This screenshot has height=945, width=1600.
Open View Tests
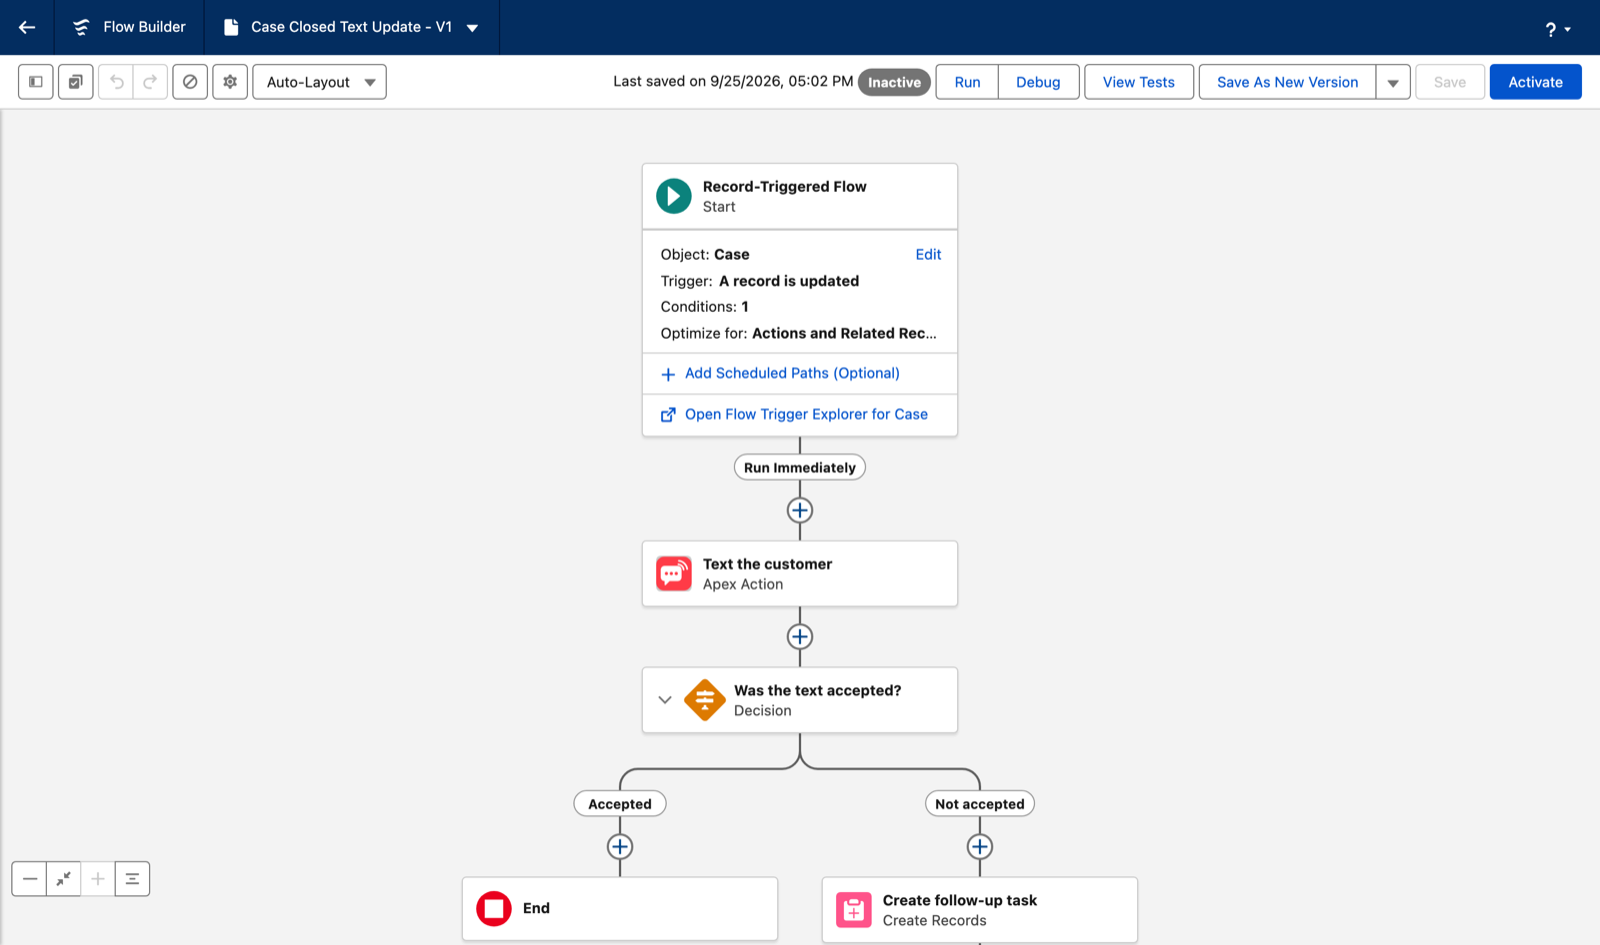1139,82
